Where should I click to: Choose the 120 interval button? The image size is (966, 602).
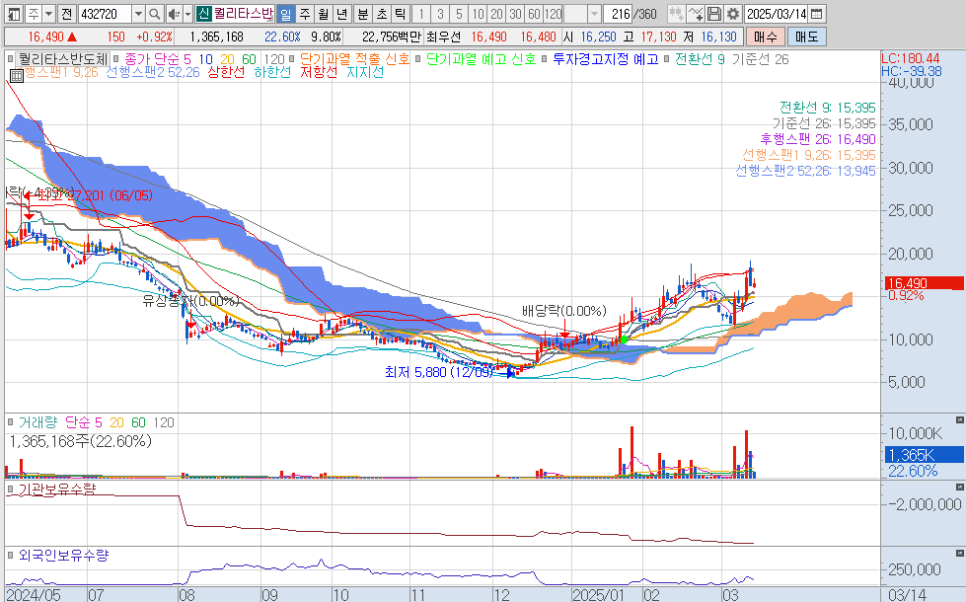(x=553, y=14)
